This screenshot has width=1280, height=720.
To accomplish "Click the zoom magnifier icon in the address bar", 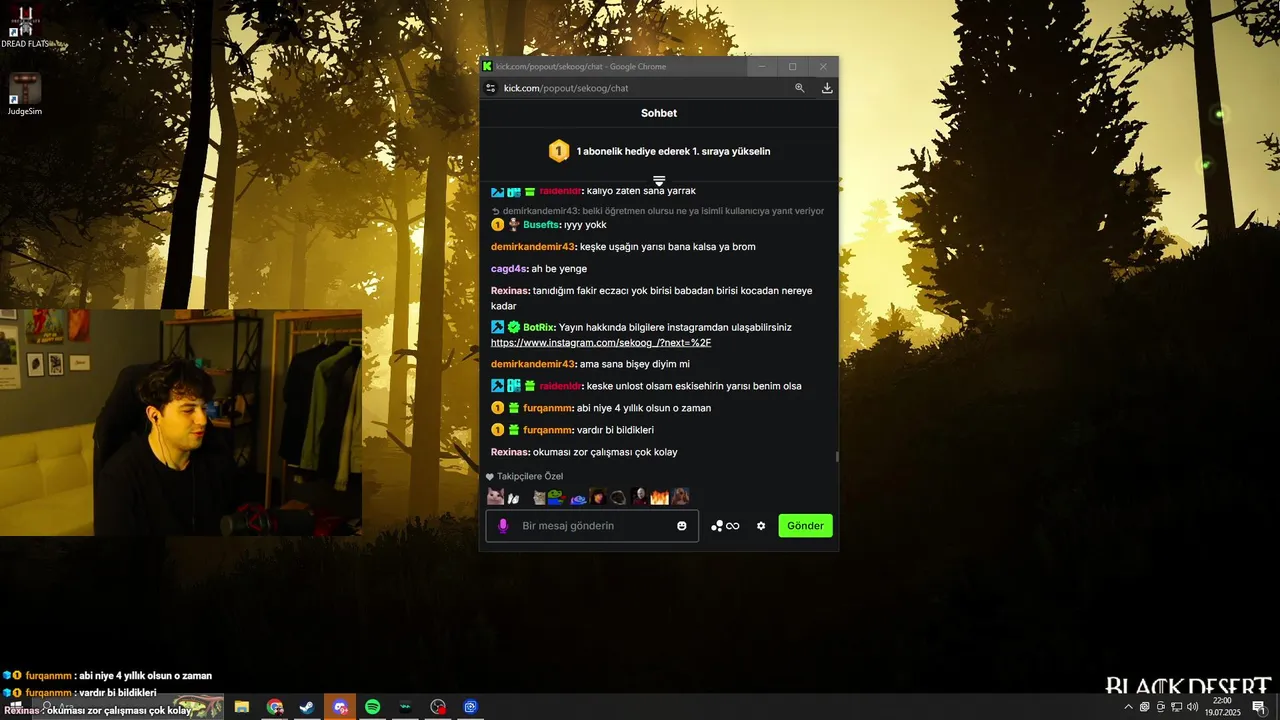I will click(x=799, y=88).
